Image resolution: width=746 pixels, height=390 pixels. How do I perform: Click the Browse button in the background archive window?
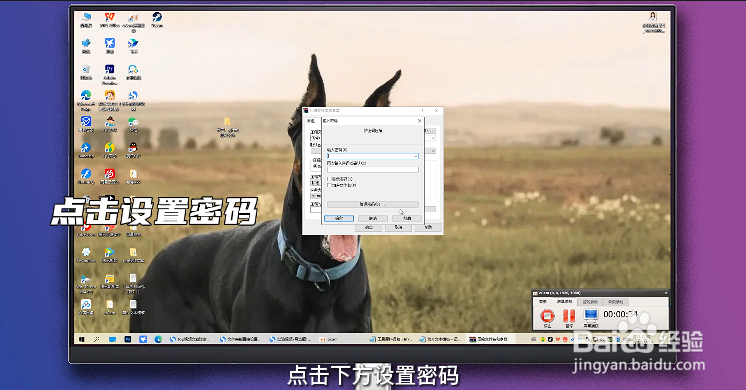430,130
